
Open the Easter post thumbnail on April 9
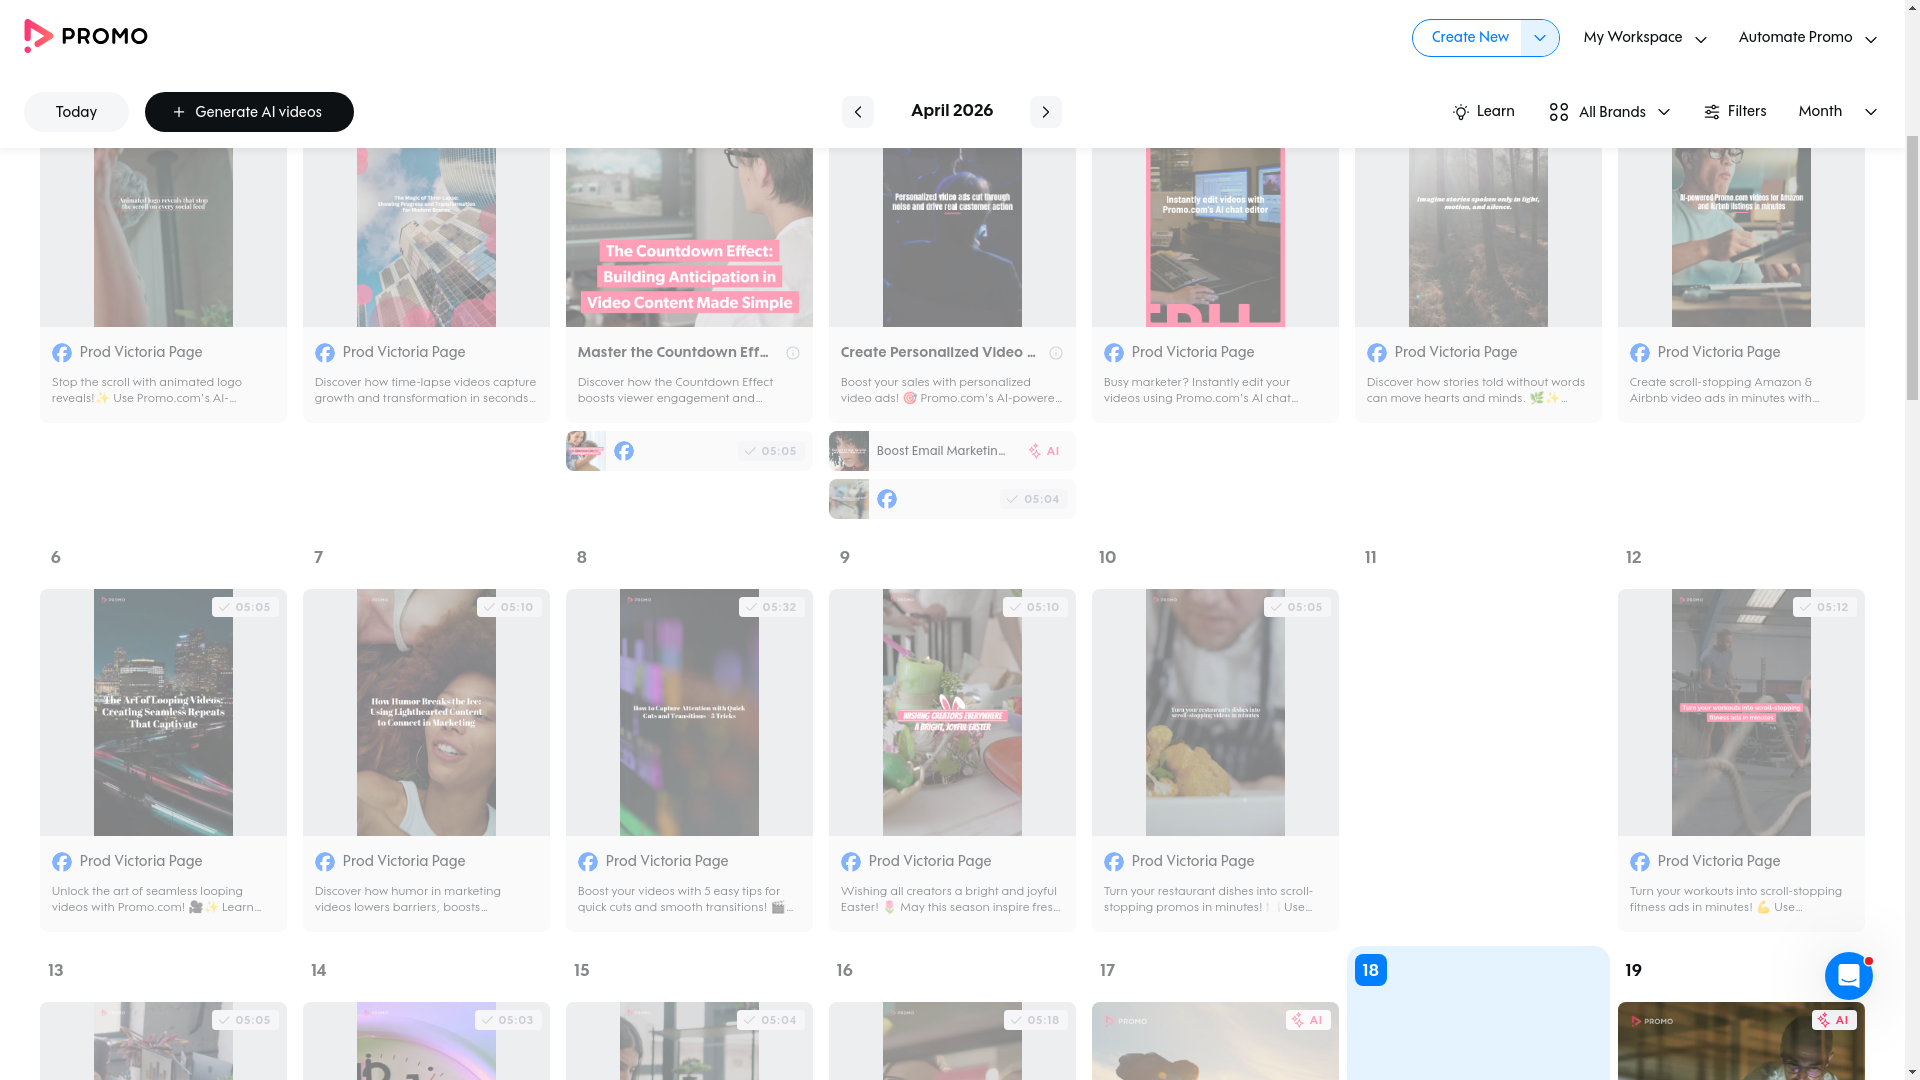952,712
